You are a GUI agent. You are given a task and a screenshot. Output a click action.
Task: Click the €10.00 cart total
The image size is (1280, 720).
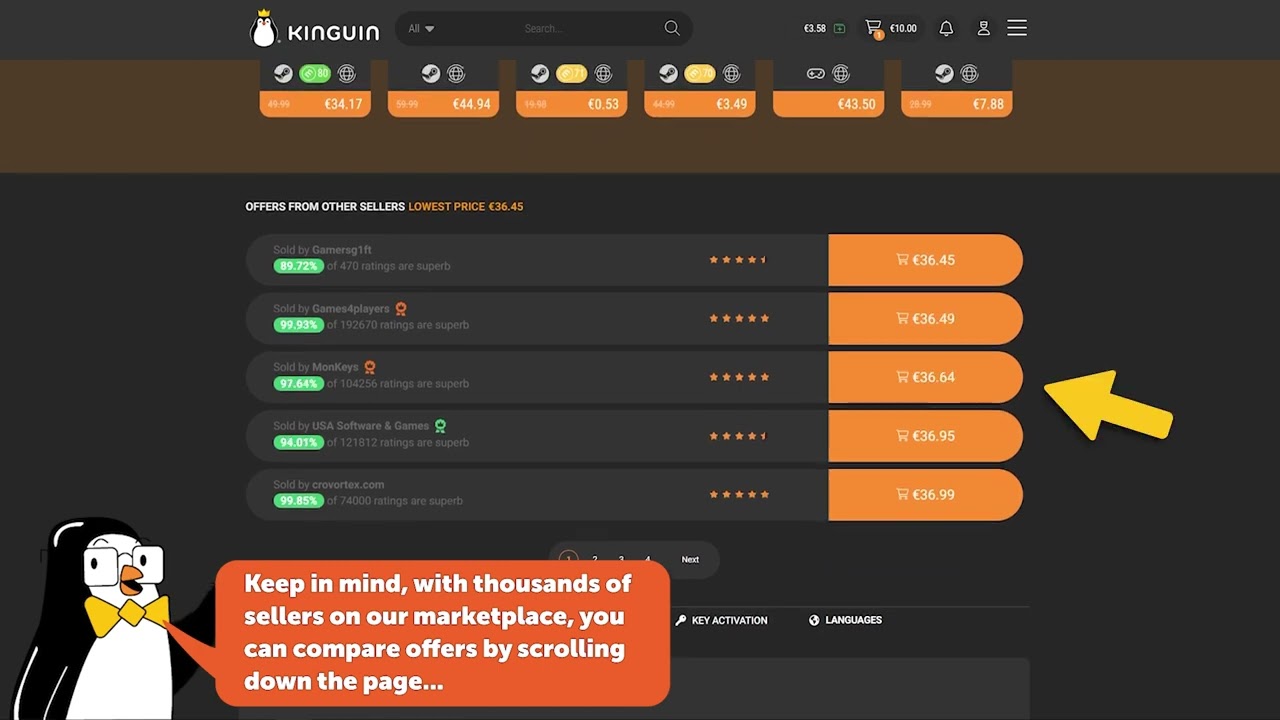pos(903,28)
